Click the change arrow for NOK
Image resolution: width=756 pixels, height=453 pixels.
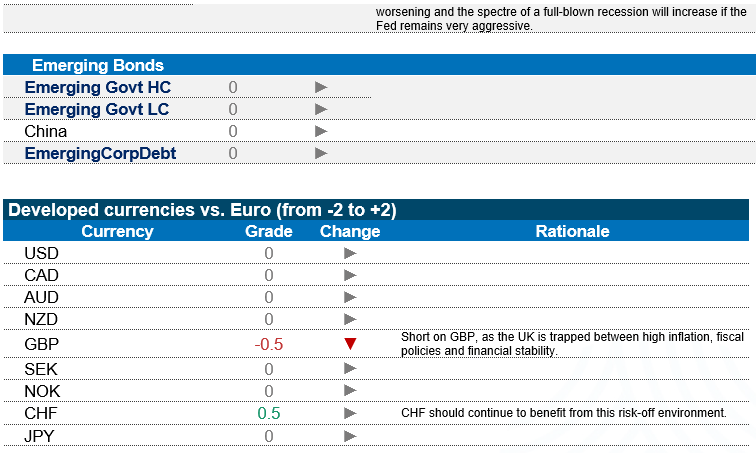pos(350,391)
